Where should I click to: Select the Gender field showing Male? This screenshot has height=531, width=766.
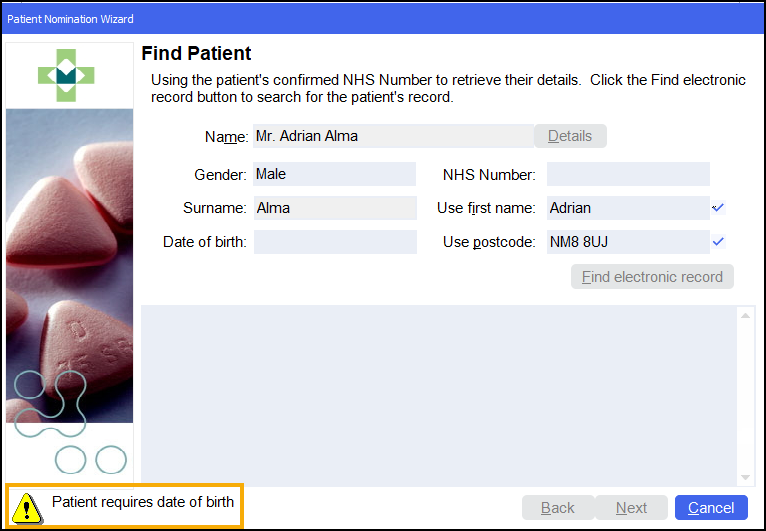(x=335, y=175)
